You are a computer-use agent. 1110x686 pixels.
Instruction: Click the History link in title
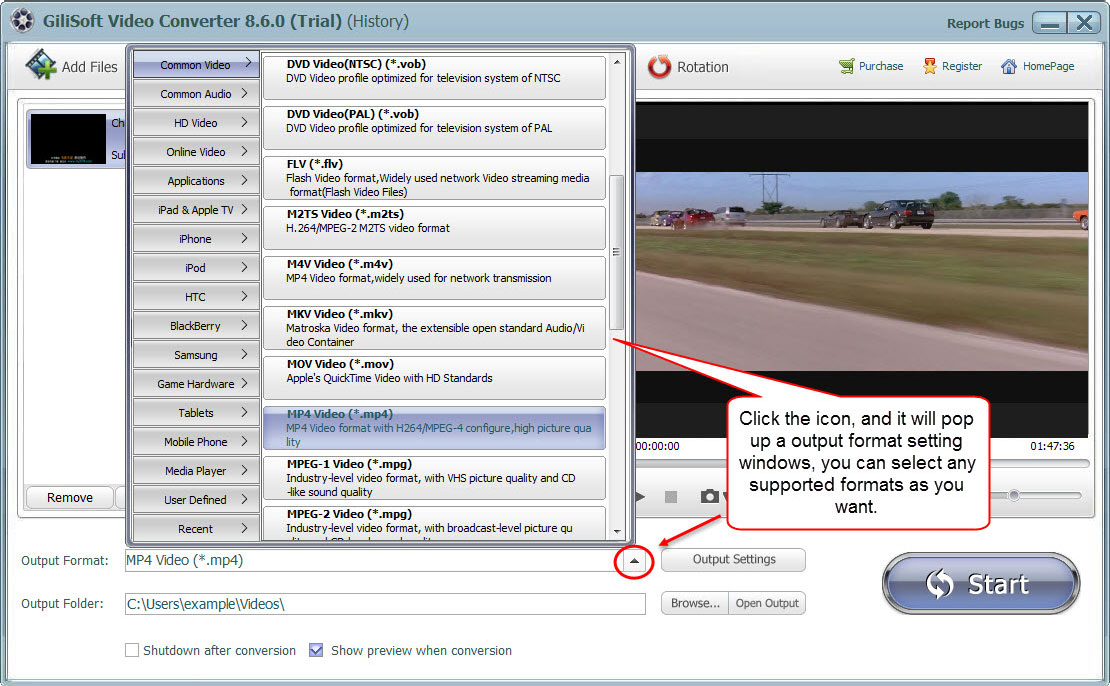click(378, 21)
